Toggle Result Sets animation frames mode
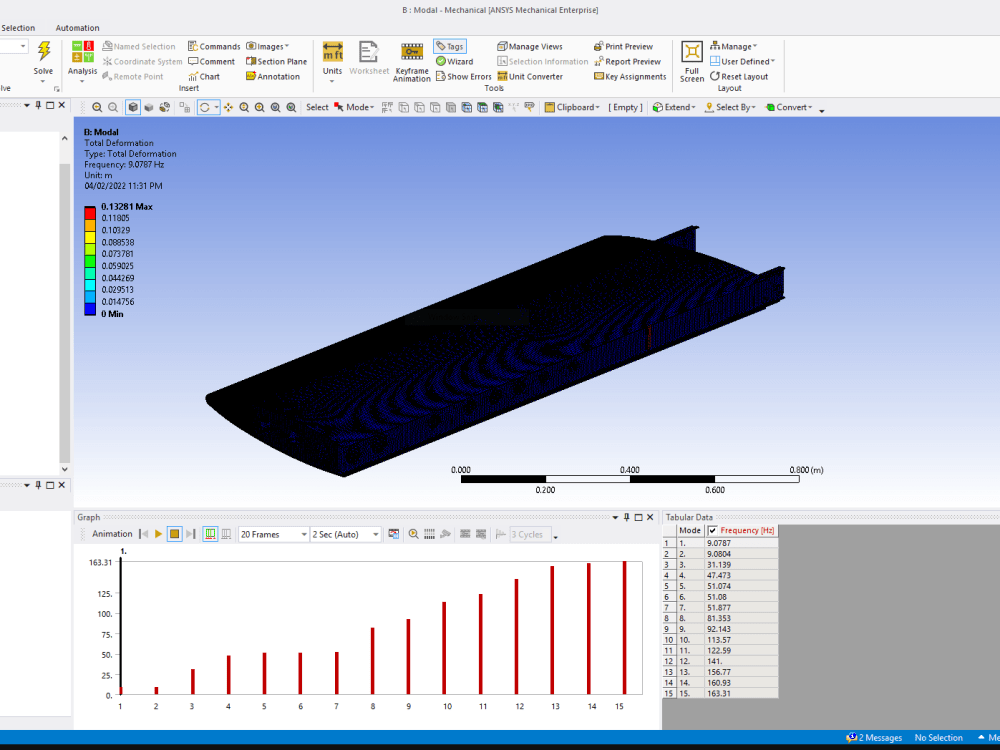 226,534
